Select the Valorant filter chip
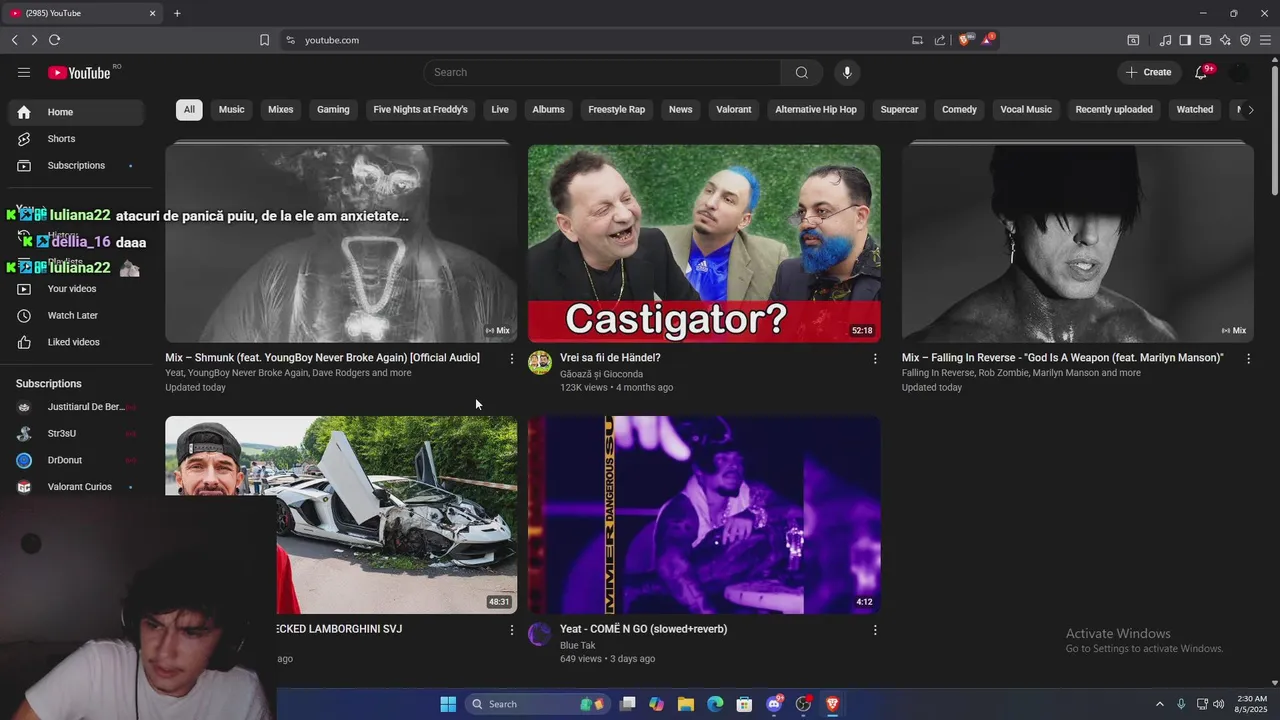This screenshot has width=1280, height=720. (734, 110)
